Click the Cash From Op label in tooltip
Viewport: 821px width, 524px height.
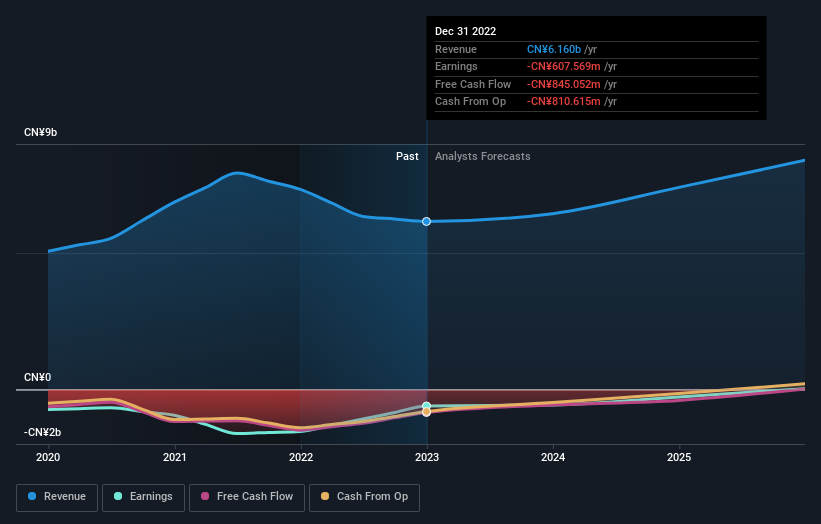(471, 102)
